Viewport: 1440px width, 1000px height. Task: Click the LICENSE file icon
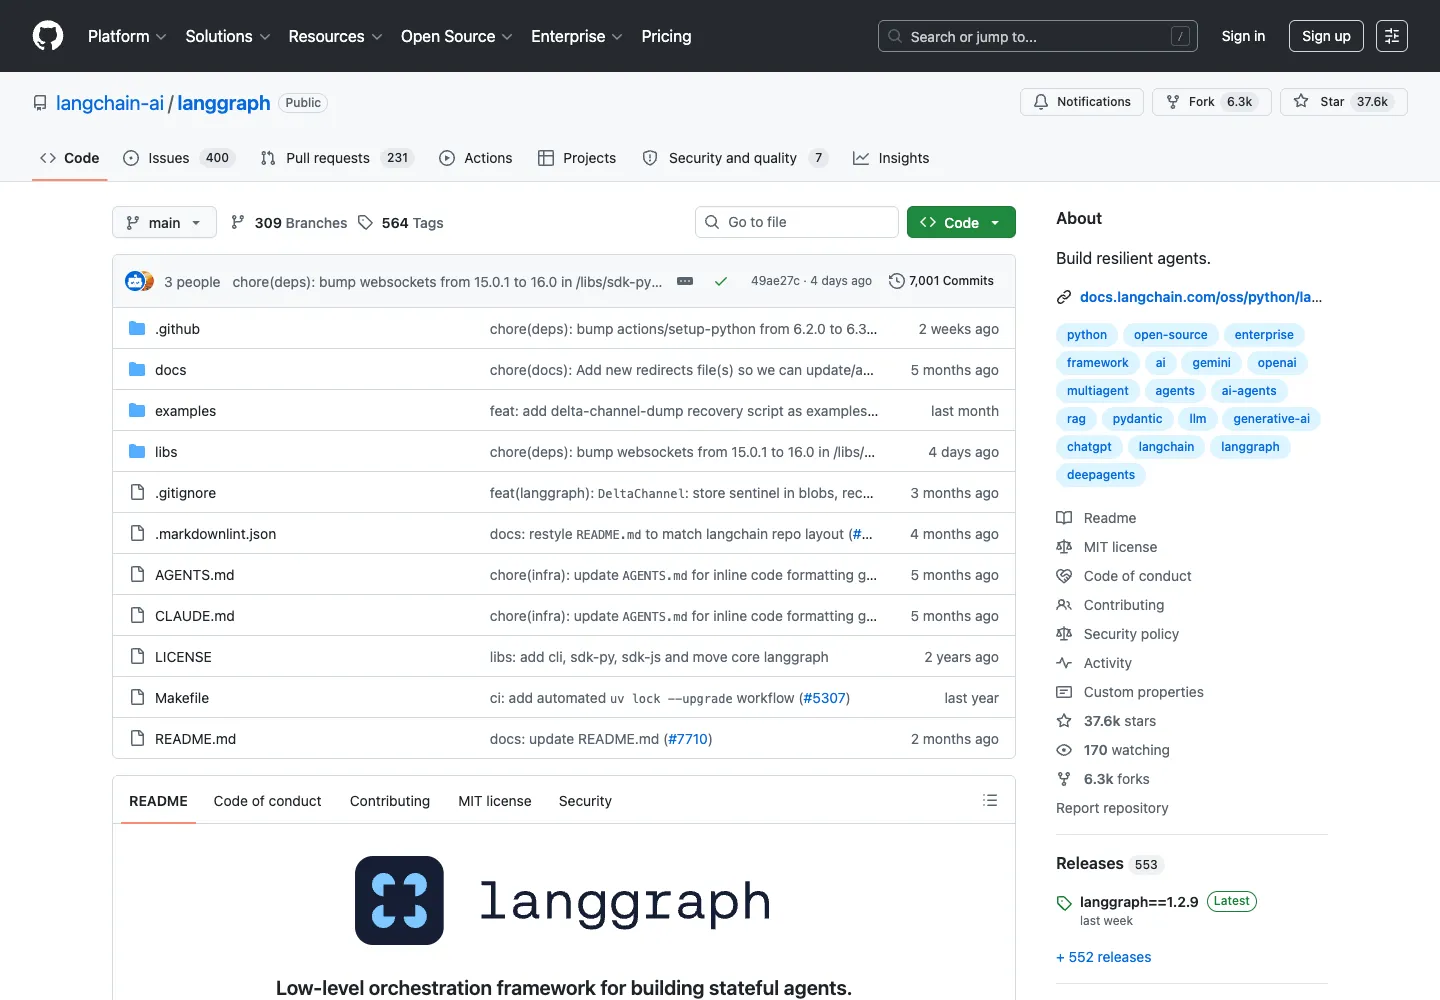pyautogui.click(x=137, y=657)
